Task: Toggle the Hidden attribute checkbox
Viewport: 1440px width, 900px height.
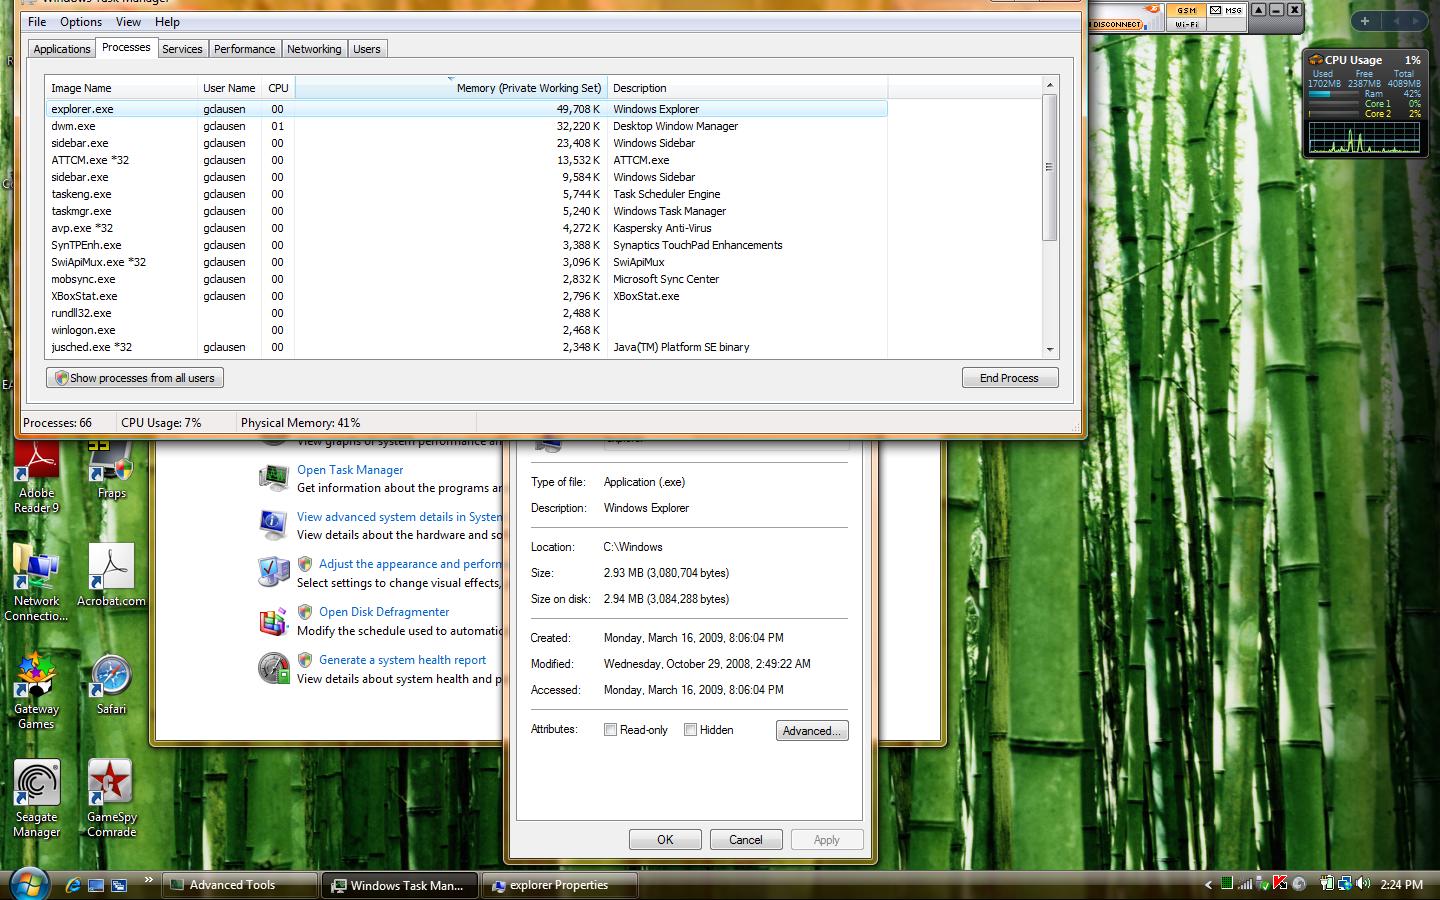Action: coord(690,730)
